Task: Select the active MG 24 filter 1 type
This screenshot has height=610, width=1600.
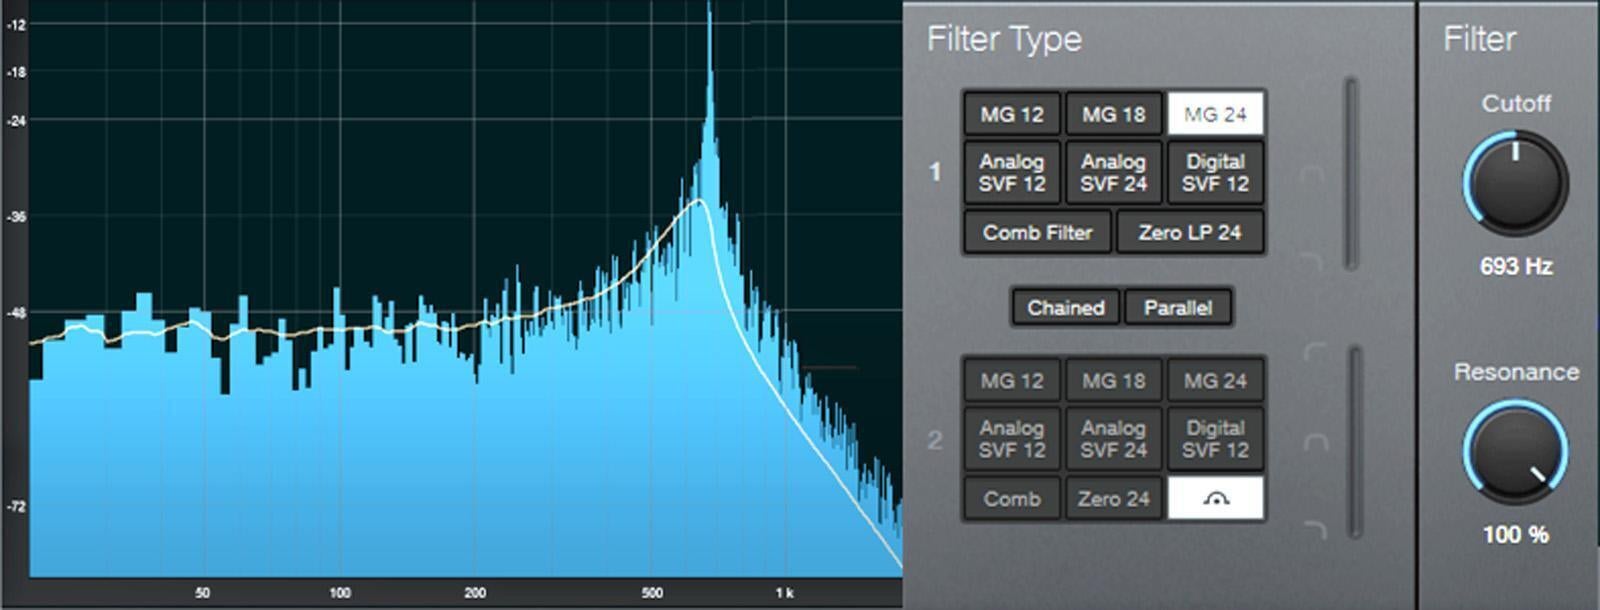Action: [x=1215, y=114]
